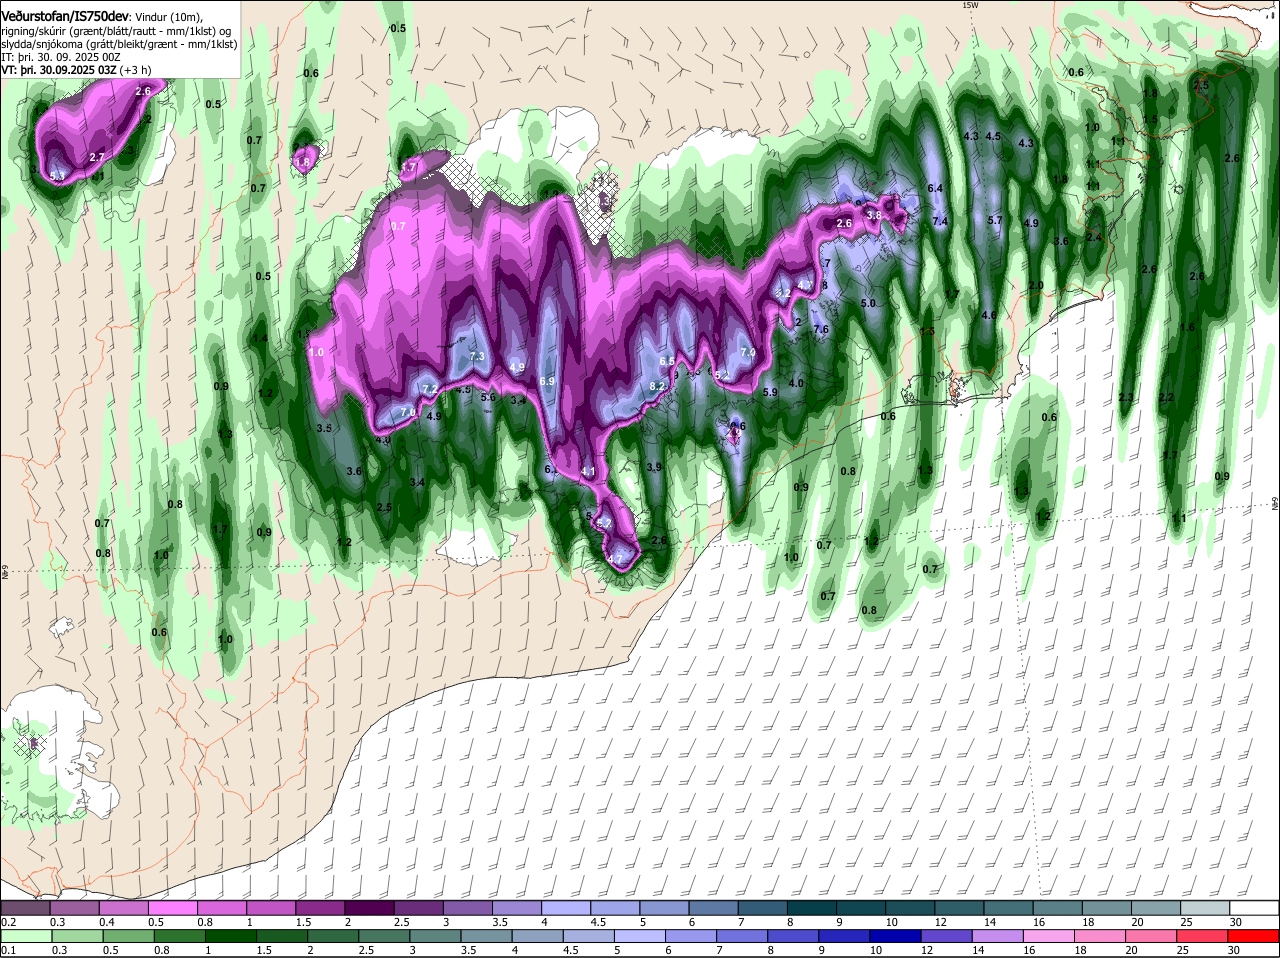Click the '4.1' precipitation value on the map
Screen dimensions: 1280x958
tap(588, 471)
